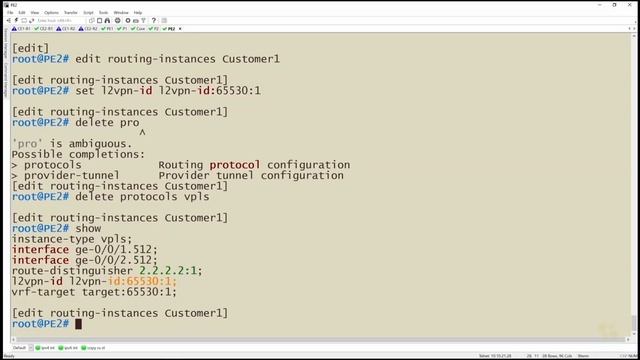The height and width of the screenshot is (360, 640).
Task: Click the leftmost arrow icon in toolbar
Action: [x=9, y=20]
